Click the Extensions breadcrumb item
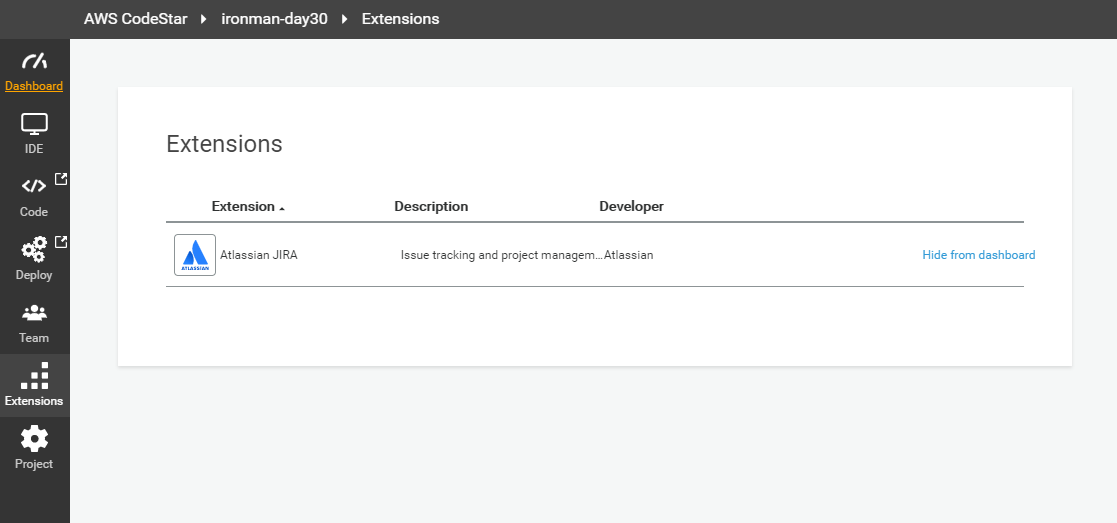This screenshot has height=523, width=1117. pyautogui.click(x=400, y=19)
